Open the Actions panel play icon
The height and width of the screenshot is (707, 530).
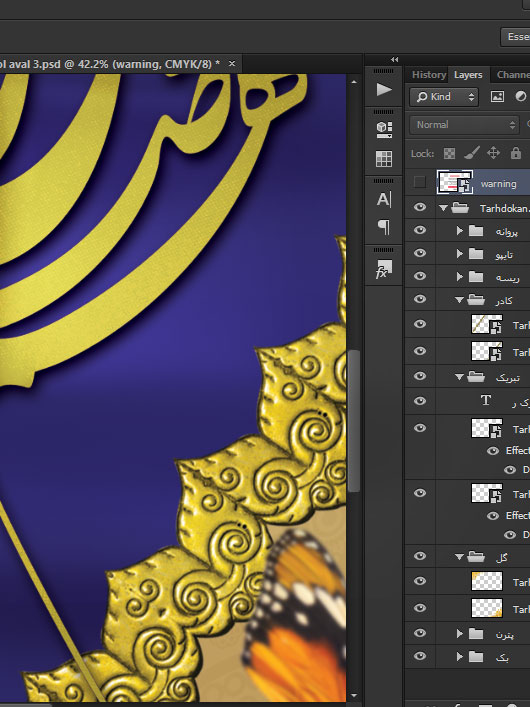coord(383,89)
